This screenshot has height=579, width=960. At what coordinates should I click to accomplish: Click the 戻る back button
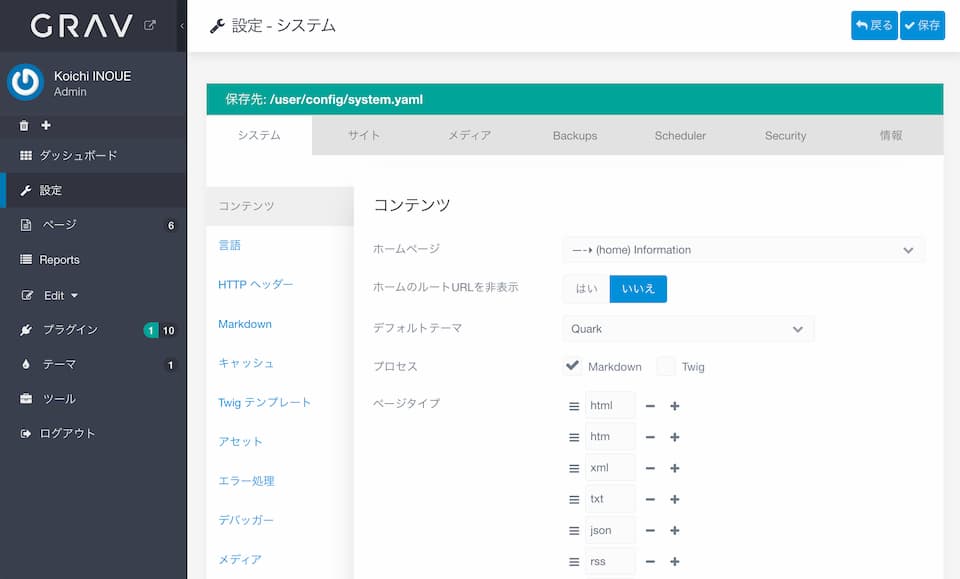[x=874, y=25]
